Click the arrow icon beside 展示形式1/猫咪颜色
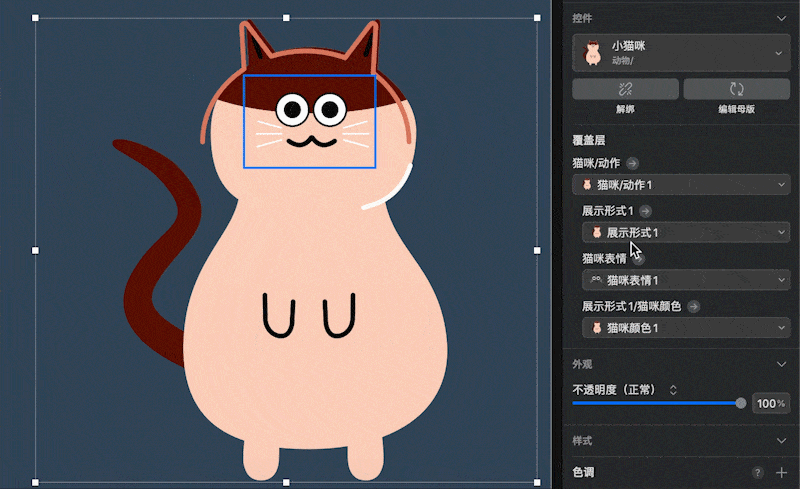The width and height of the screenshot is (800, 489). point(693,306)
